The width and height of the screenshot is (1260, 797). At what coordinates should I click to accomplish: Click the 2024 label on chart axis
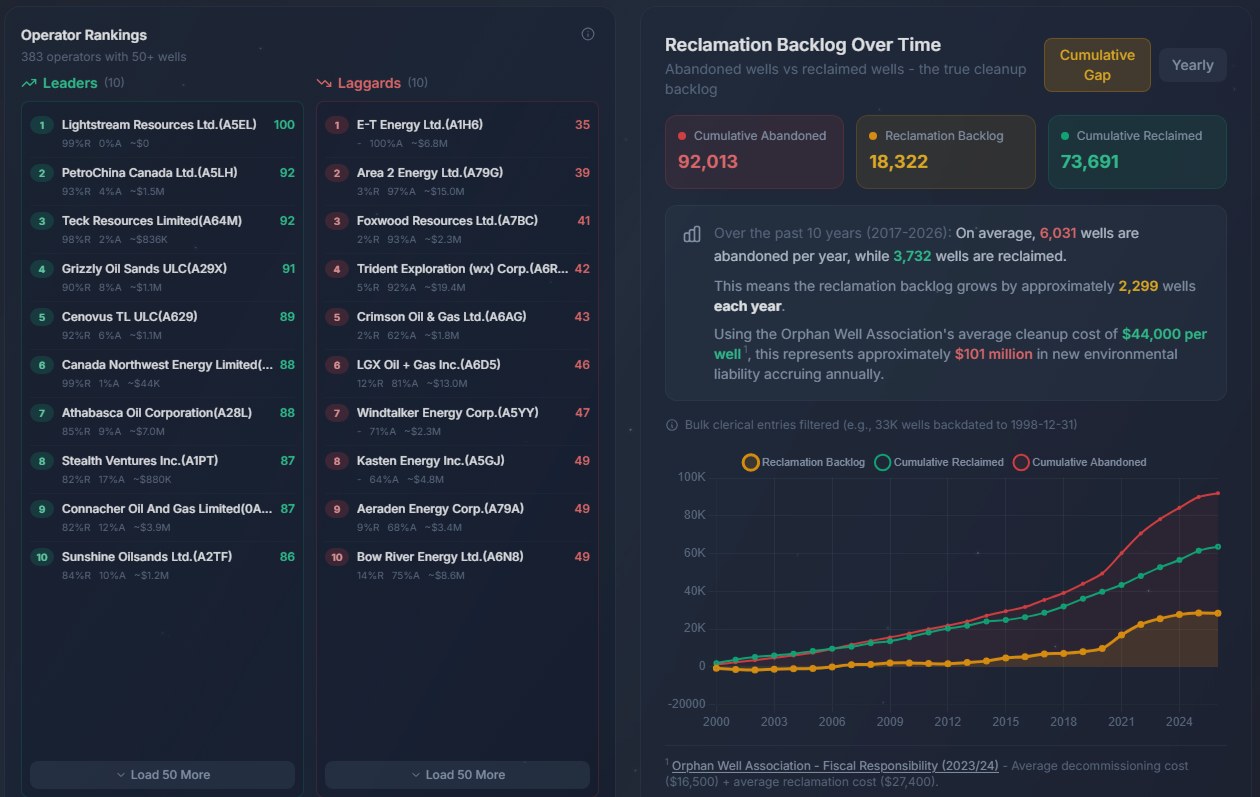pyautogui.click(x=1179, y=721)
